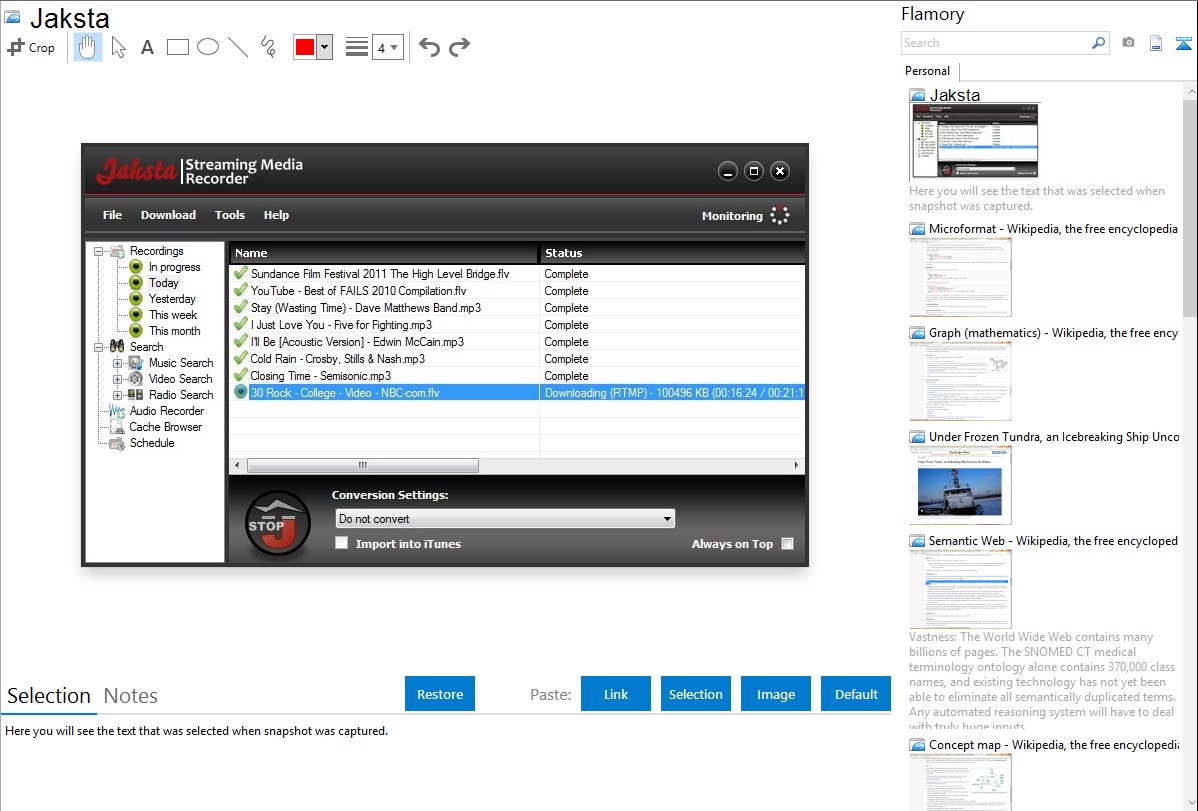The height and width of the screenshot is (811, 1198).
Task: Open the Audio Recorder item
Action: pyautogui.click(x=167, y=411)
